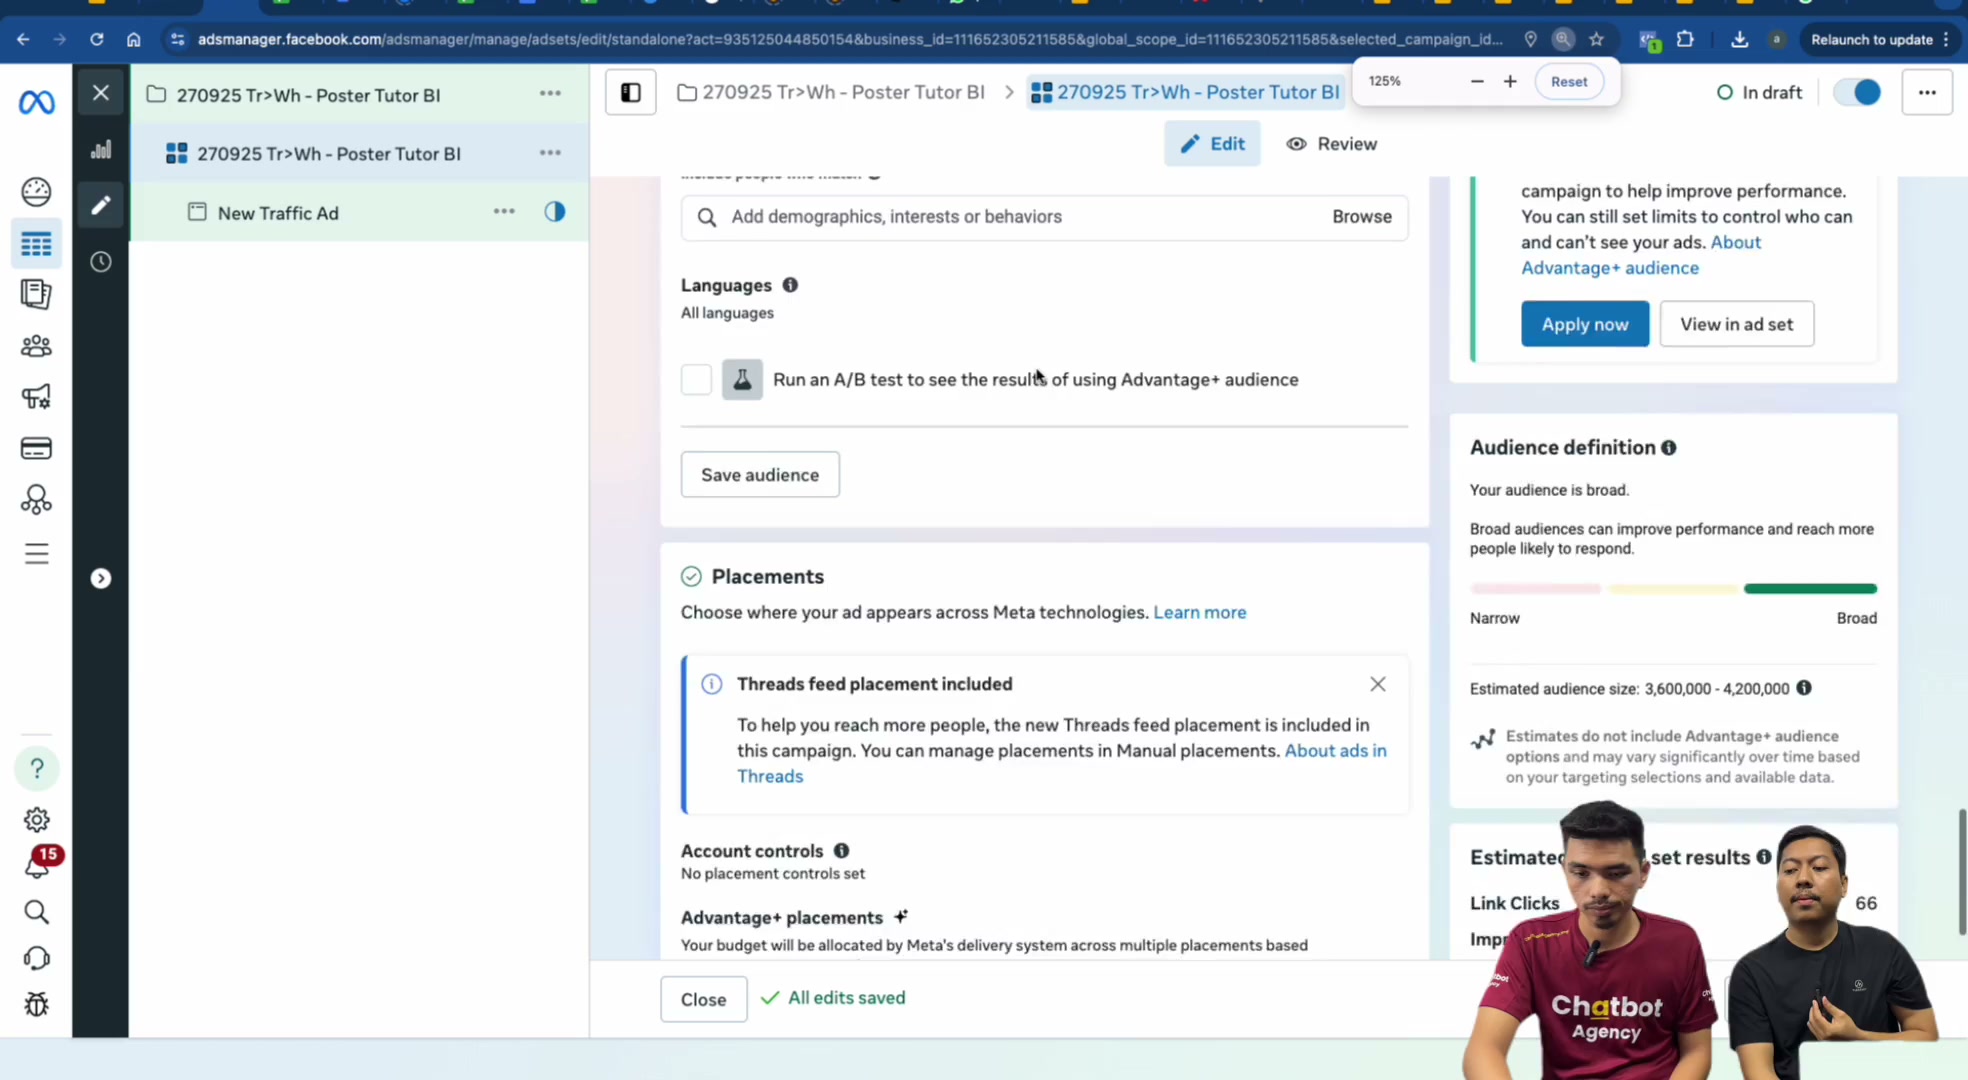The width and height of the screenshot is (1968, 1080).
Task: Open About ads in Threads link
Action: [x=1335, y=750]
